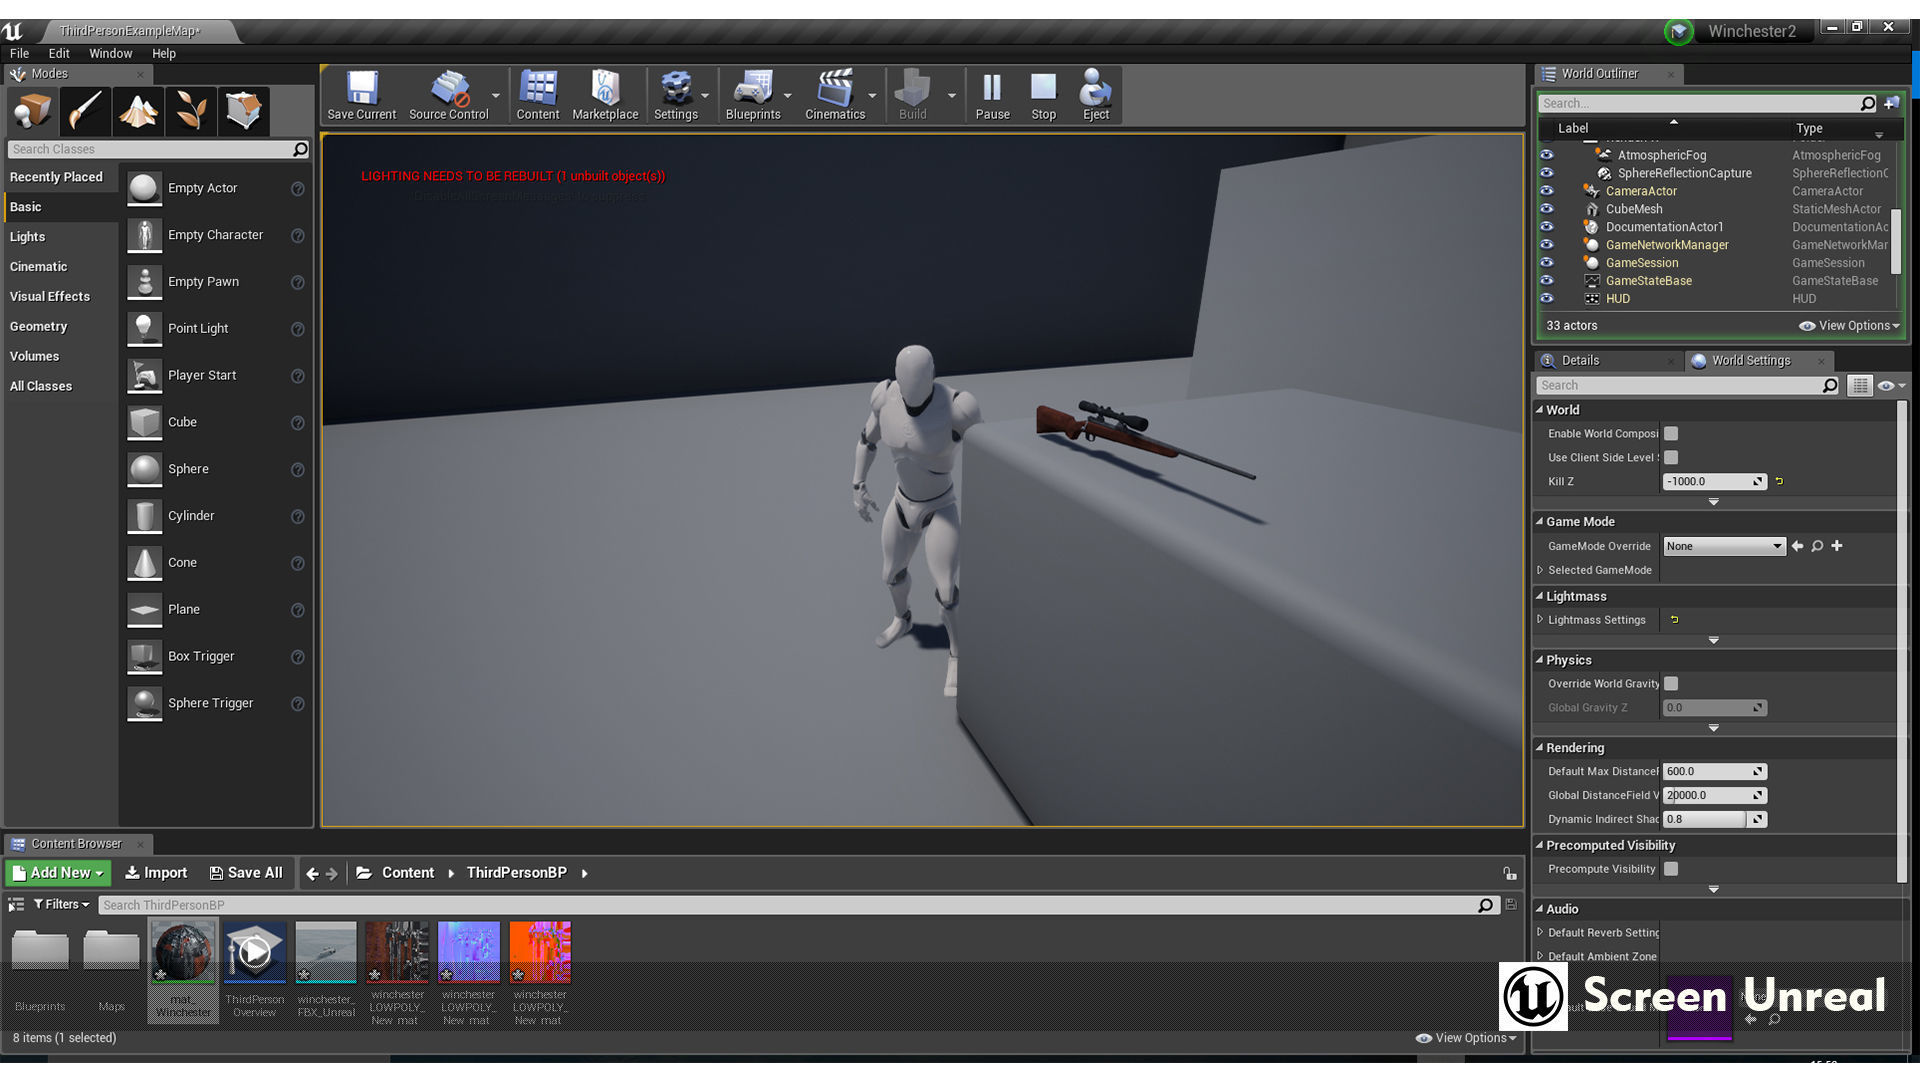Open the Content Browser Filters dropdown
The image size is (1920, 1080).
tap(61, 905)
